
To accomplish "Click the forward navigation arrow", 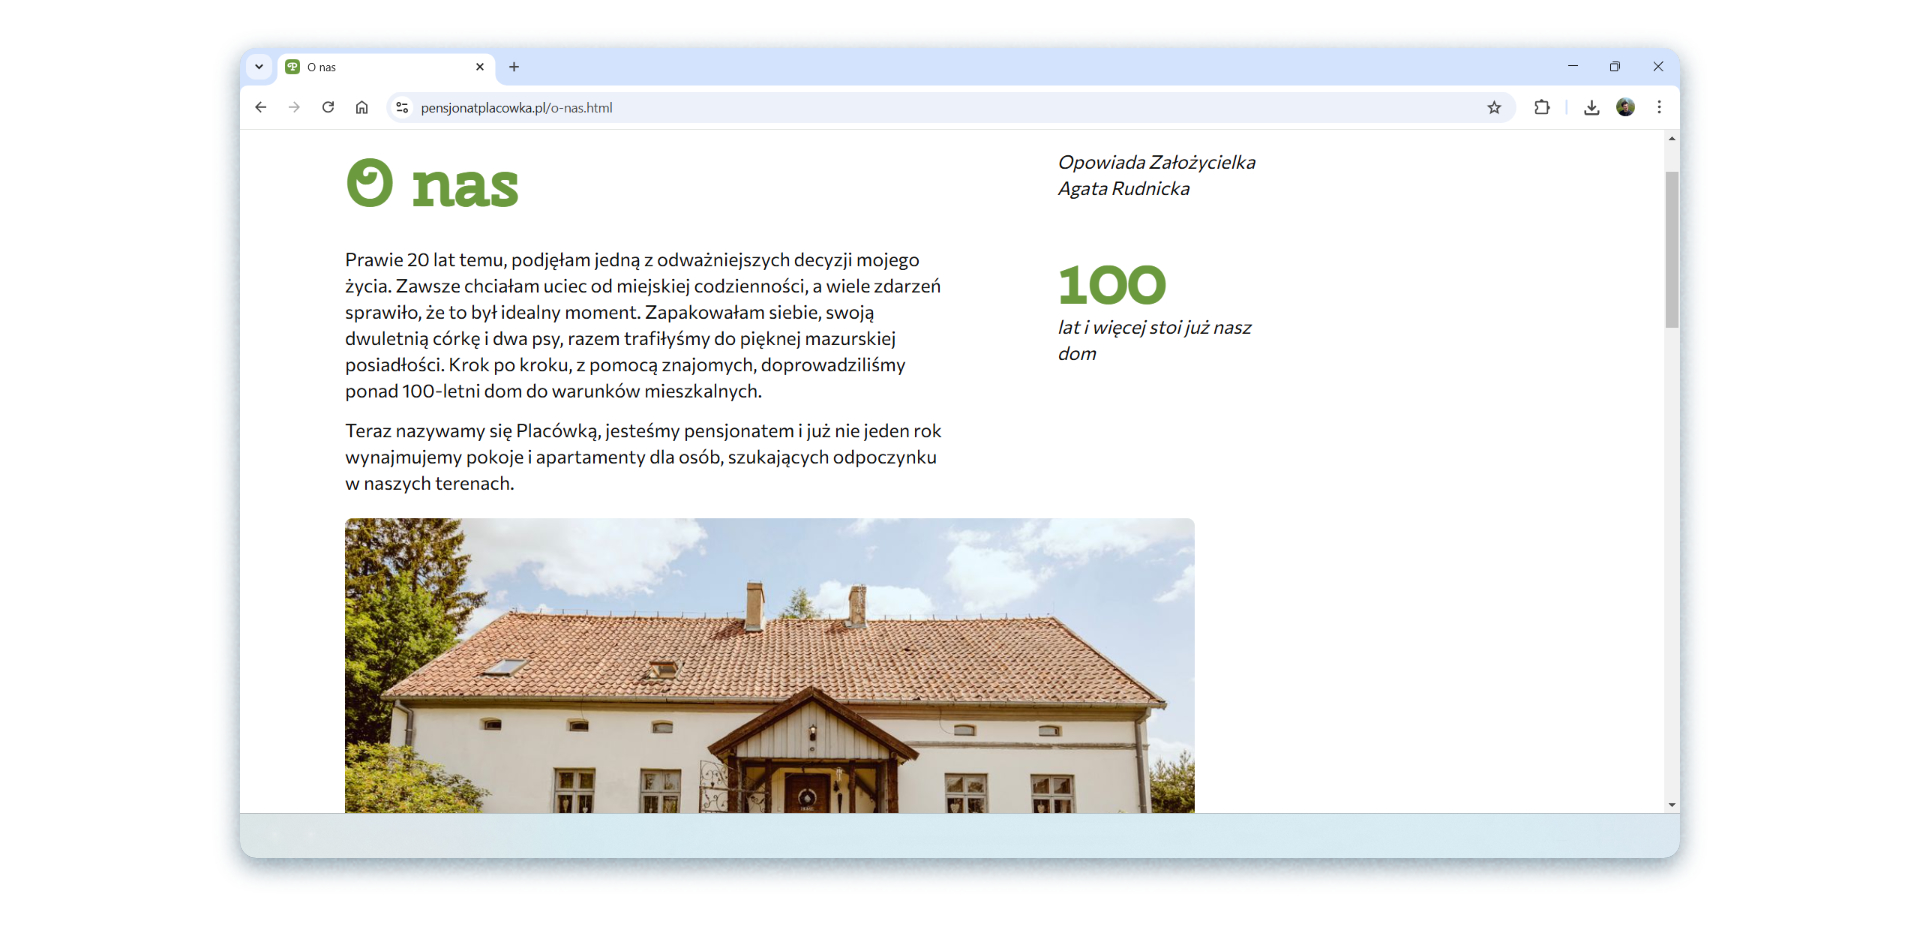I will click(x=294, y=107).
